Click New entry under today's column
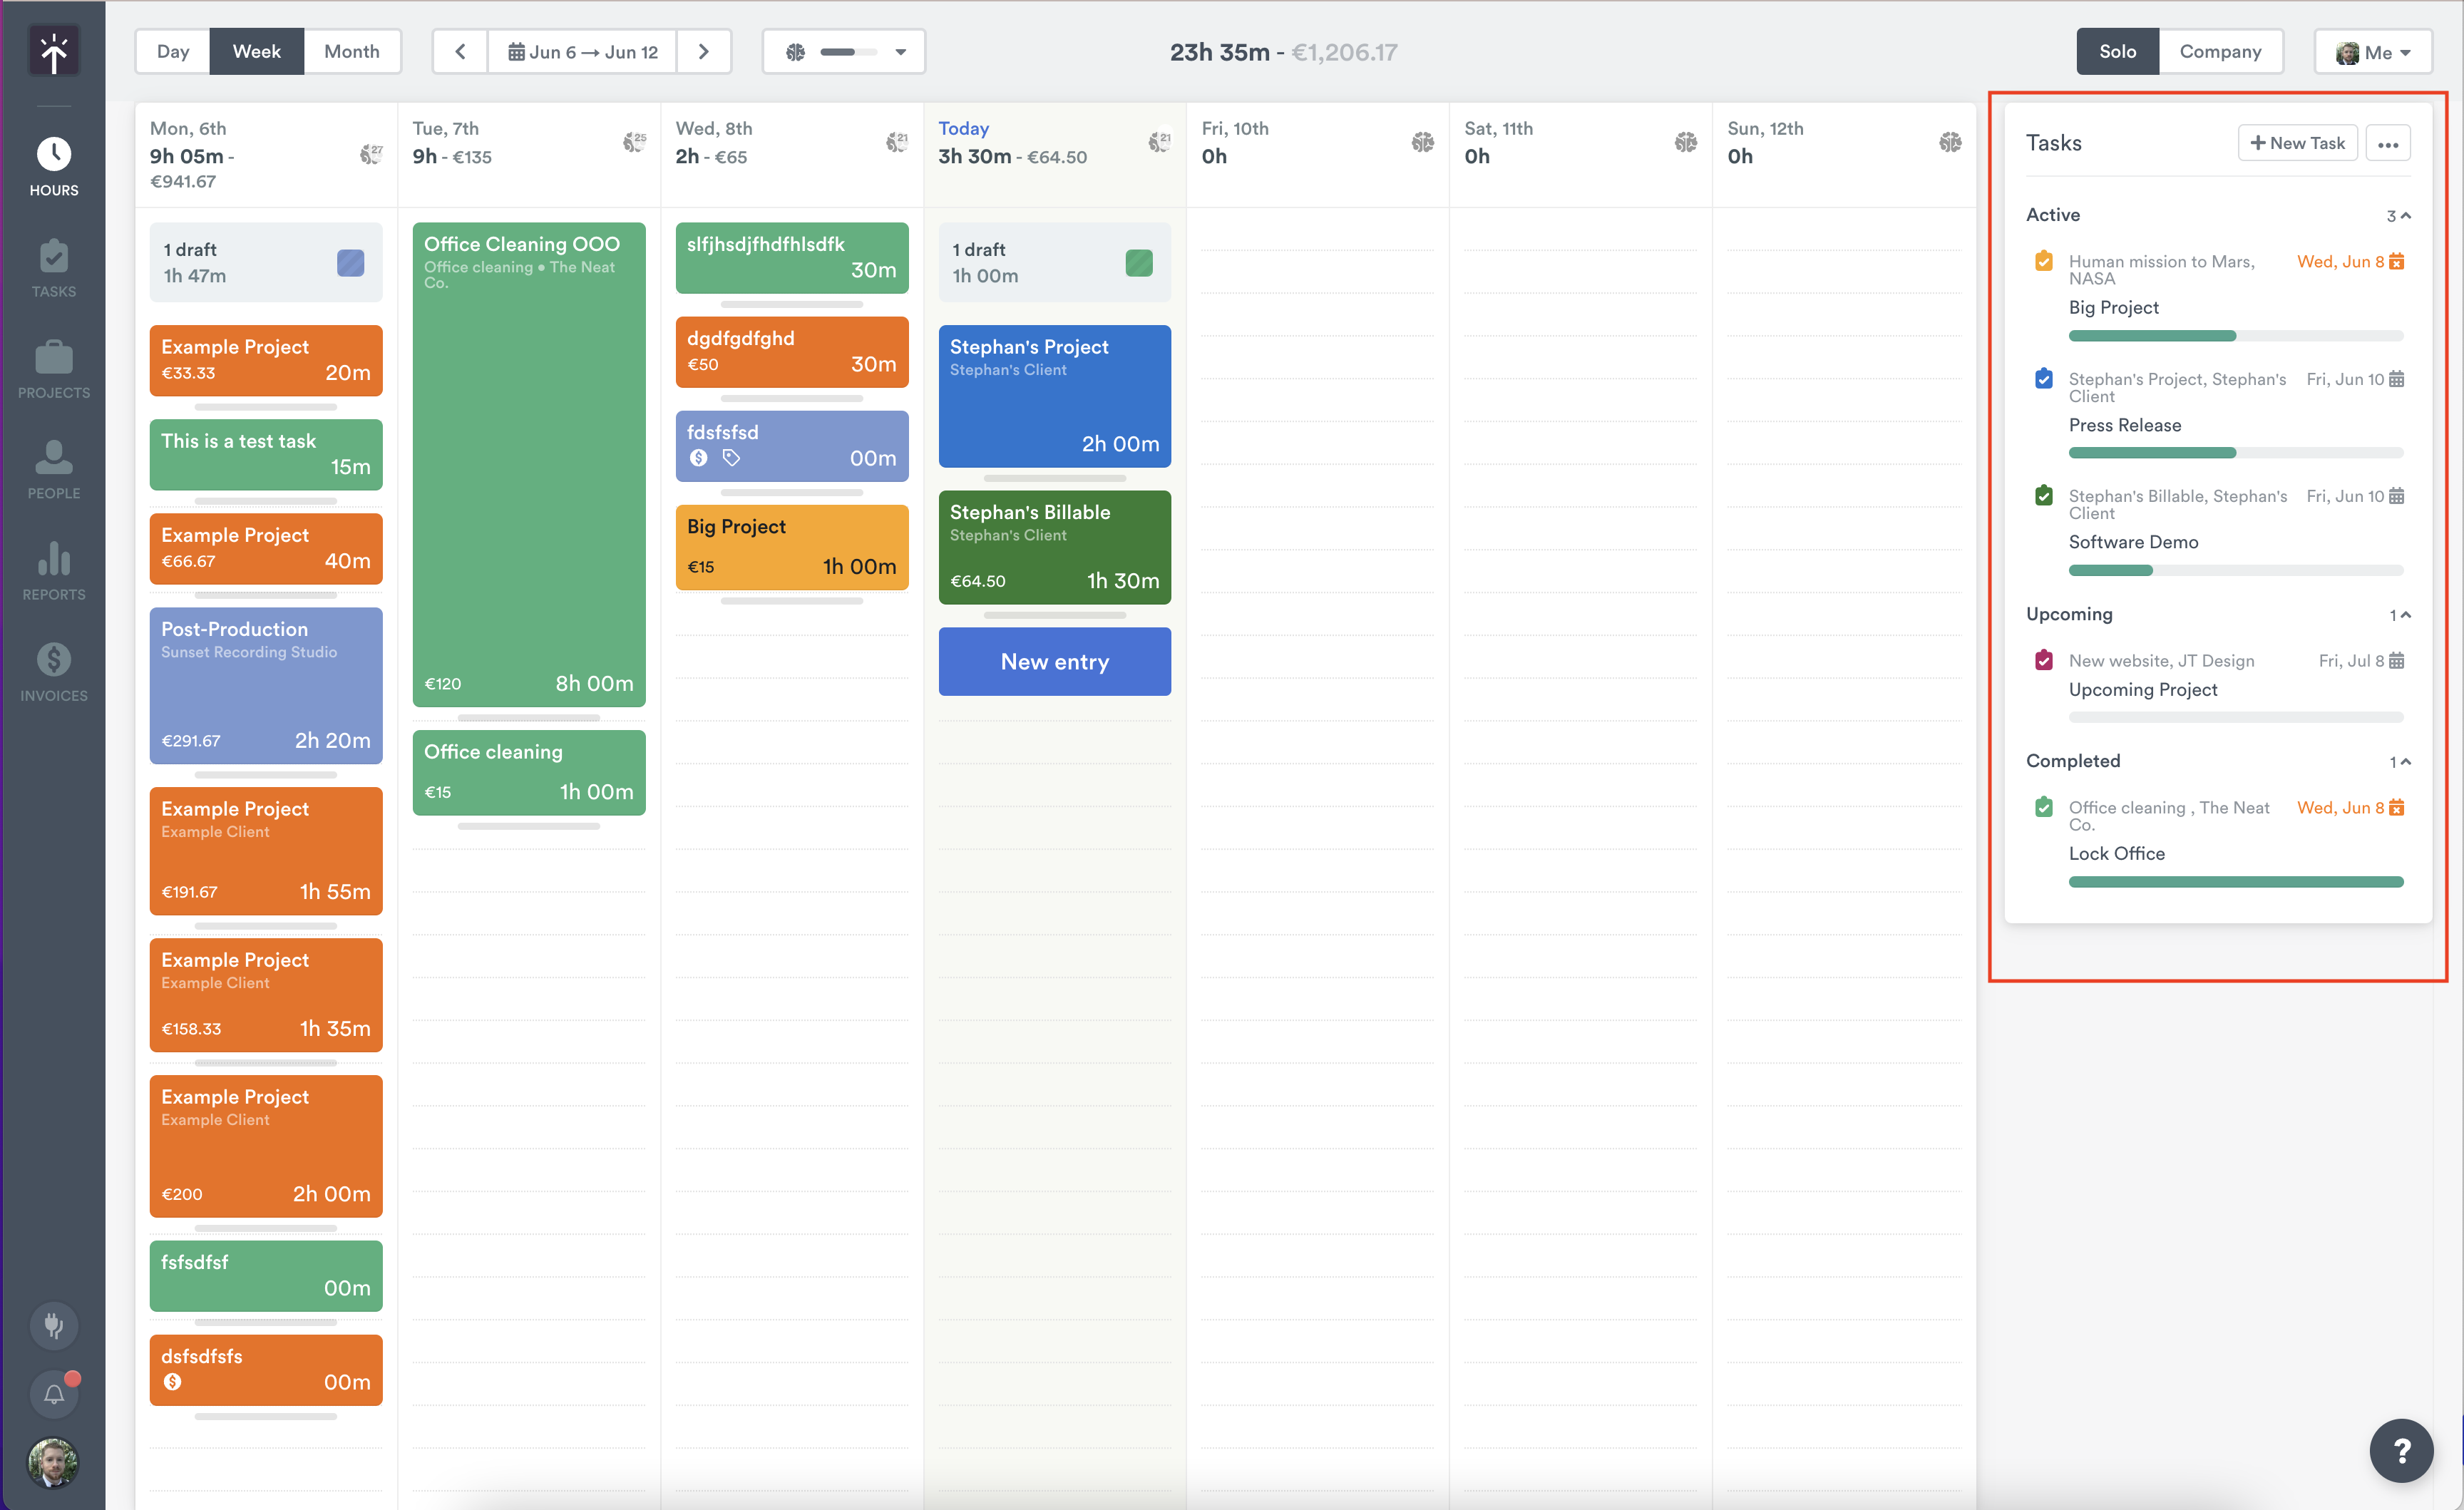This screenshot has height=1510, width=2464. [1054, 661]
